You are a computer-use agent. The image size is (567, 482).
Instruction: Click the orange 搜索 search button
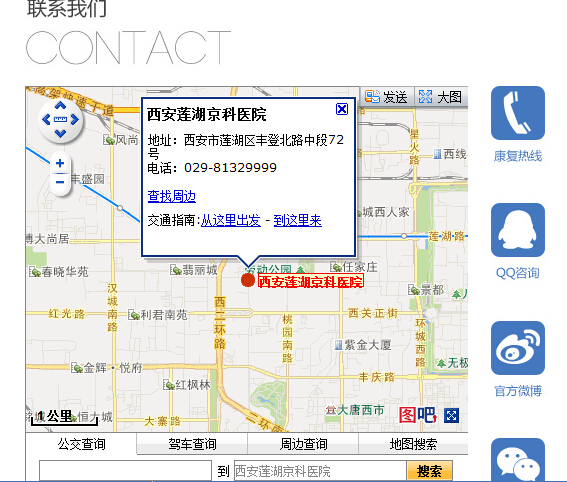pyautogui.click(x=430, y=471)
